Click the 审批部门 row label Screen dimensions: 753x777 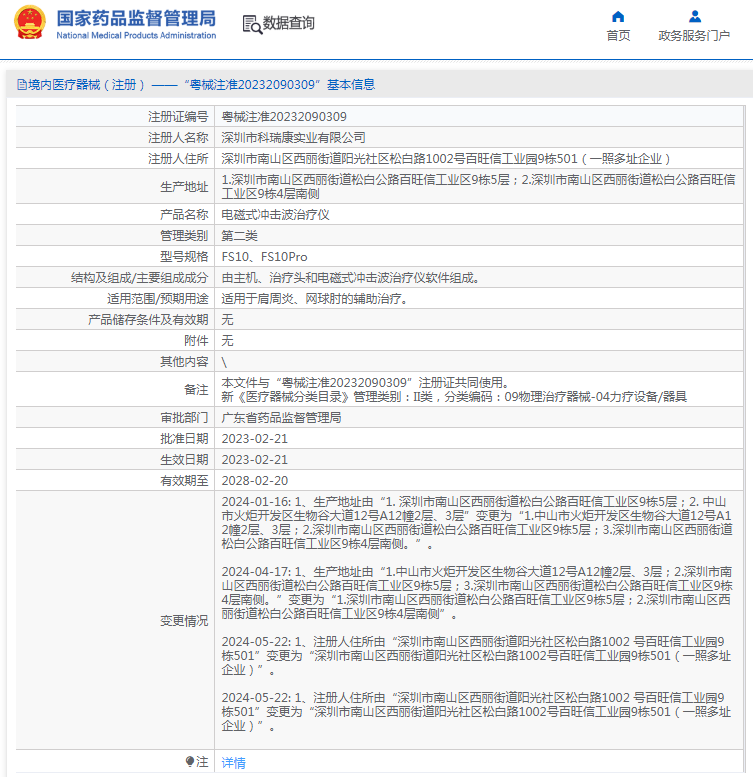184,418
